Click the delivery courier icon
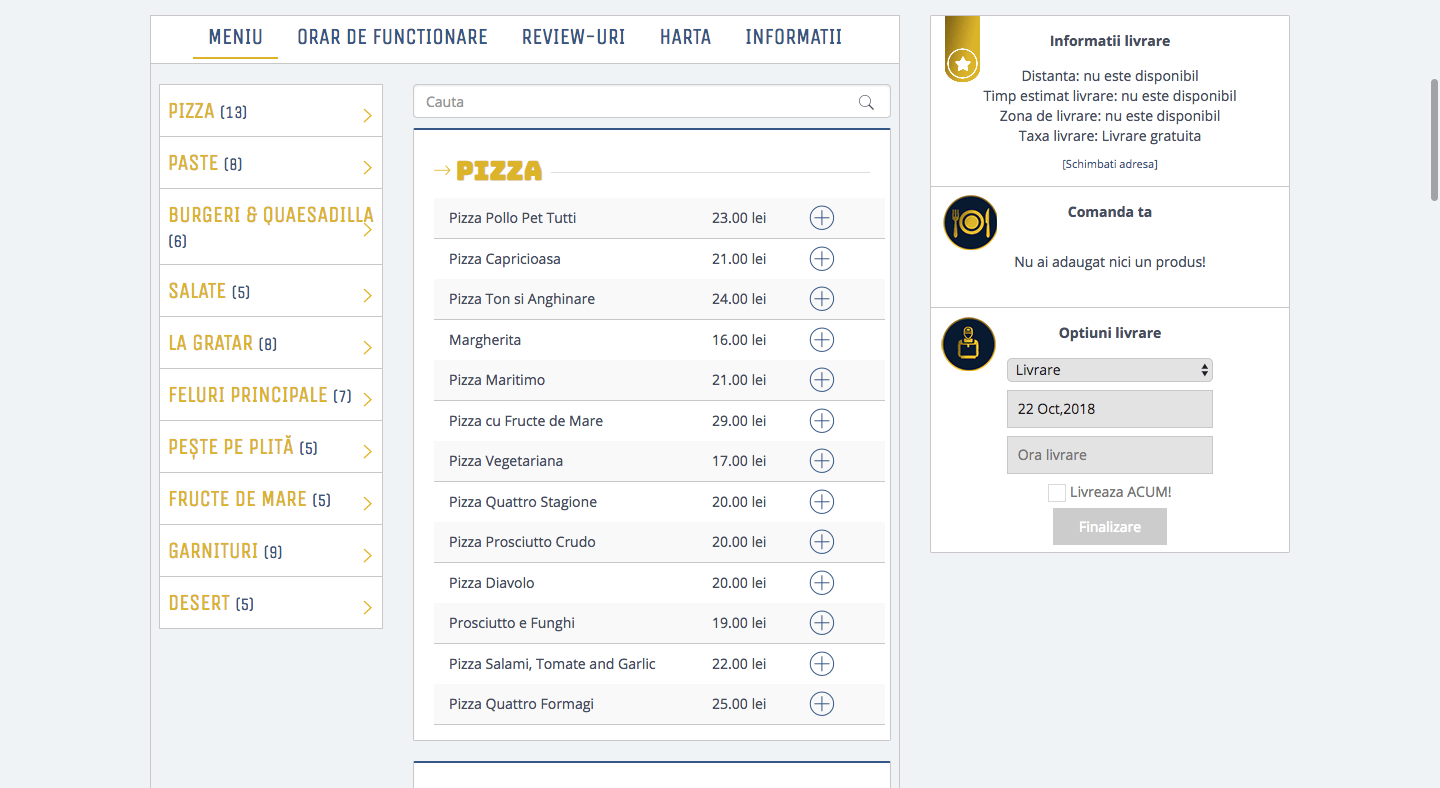The image size is (1440, 788). tap(969, 344)
